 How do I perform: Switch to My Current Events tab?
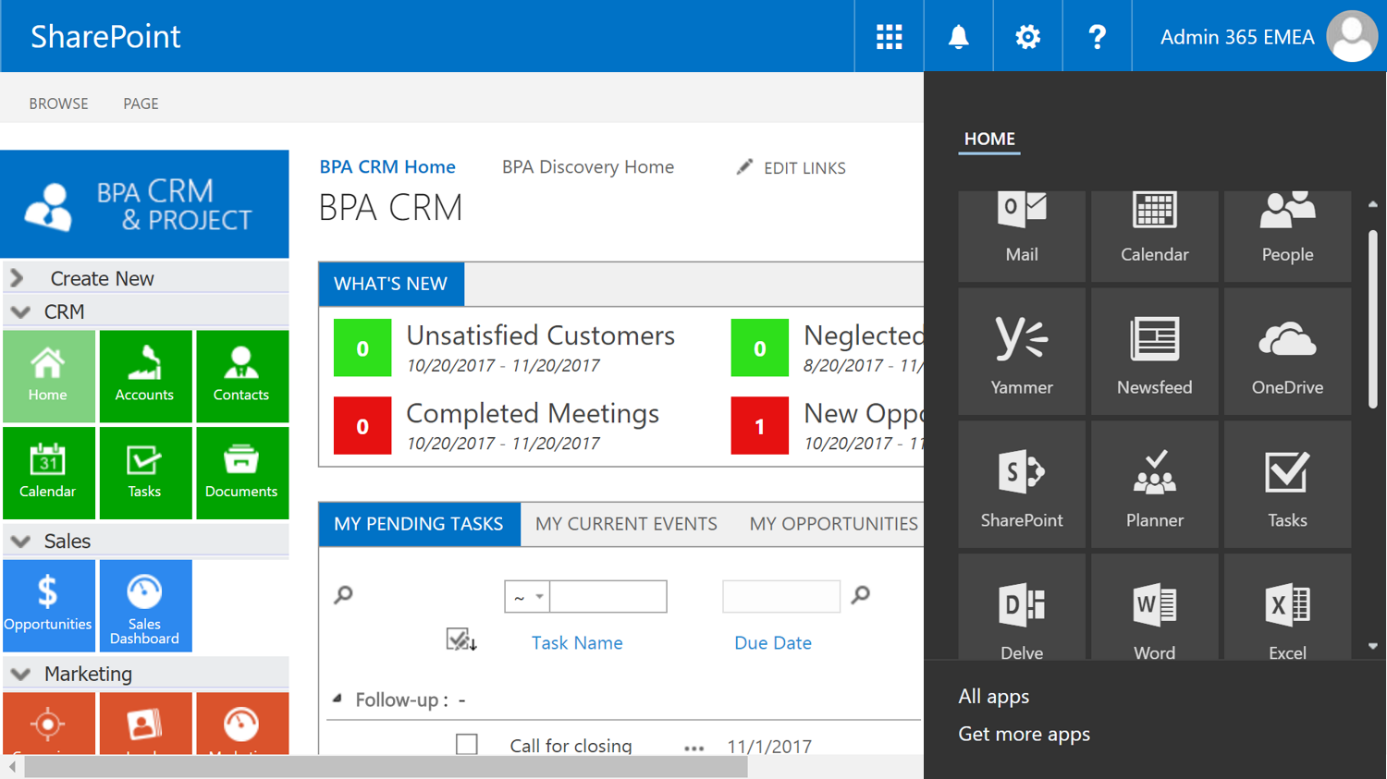[x=626, y=524]
